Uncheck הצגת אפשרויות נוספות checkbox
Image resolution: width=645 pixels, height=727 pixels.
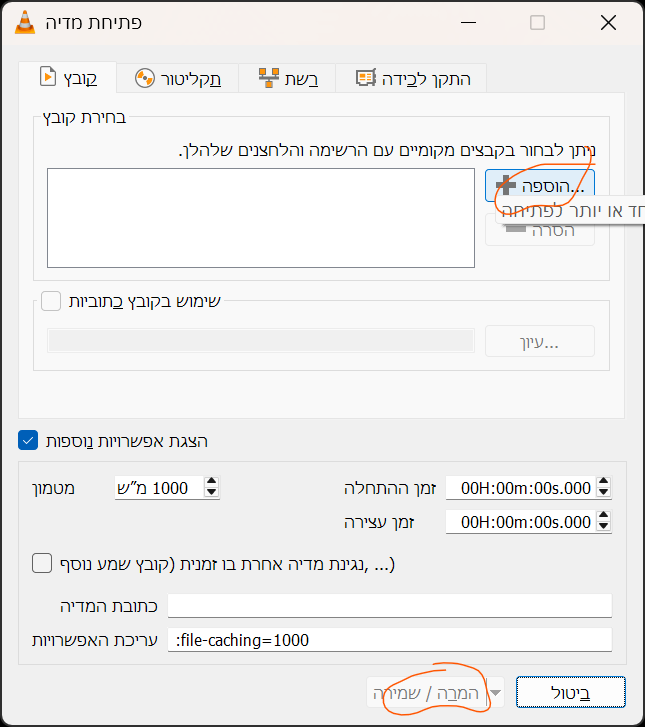click(x=28, y=440)
